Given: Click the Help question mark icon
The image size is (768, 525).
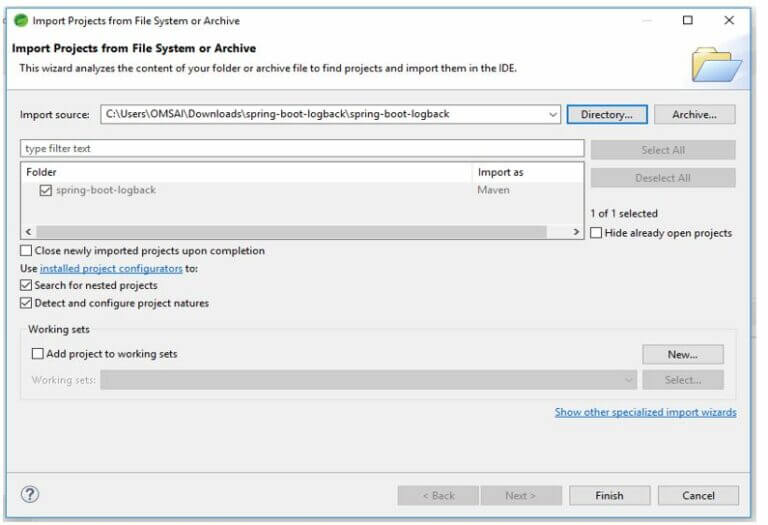Looking at the screenshot, I should point(30,494).
